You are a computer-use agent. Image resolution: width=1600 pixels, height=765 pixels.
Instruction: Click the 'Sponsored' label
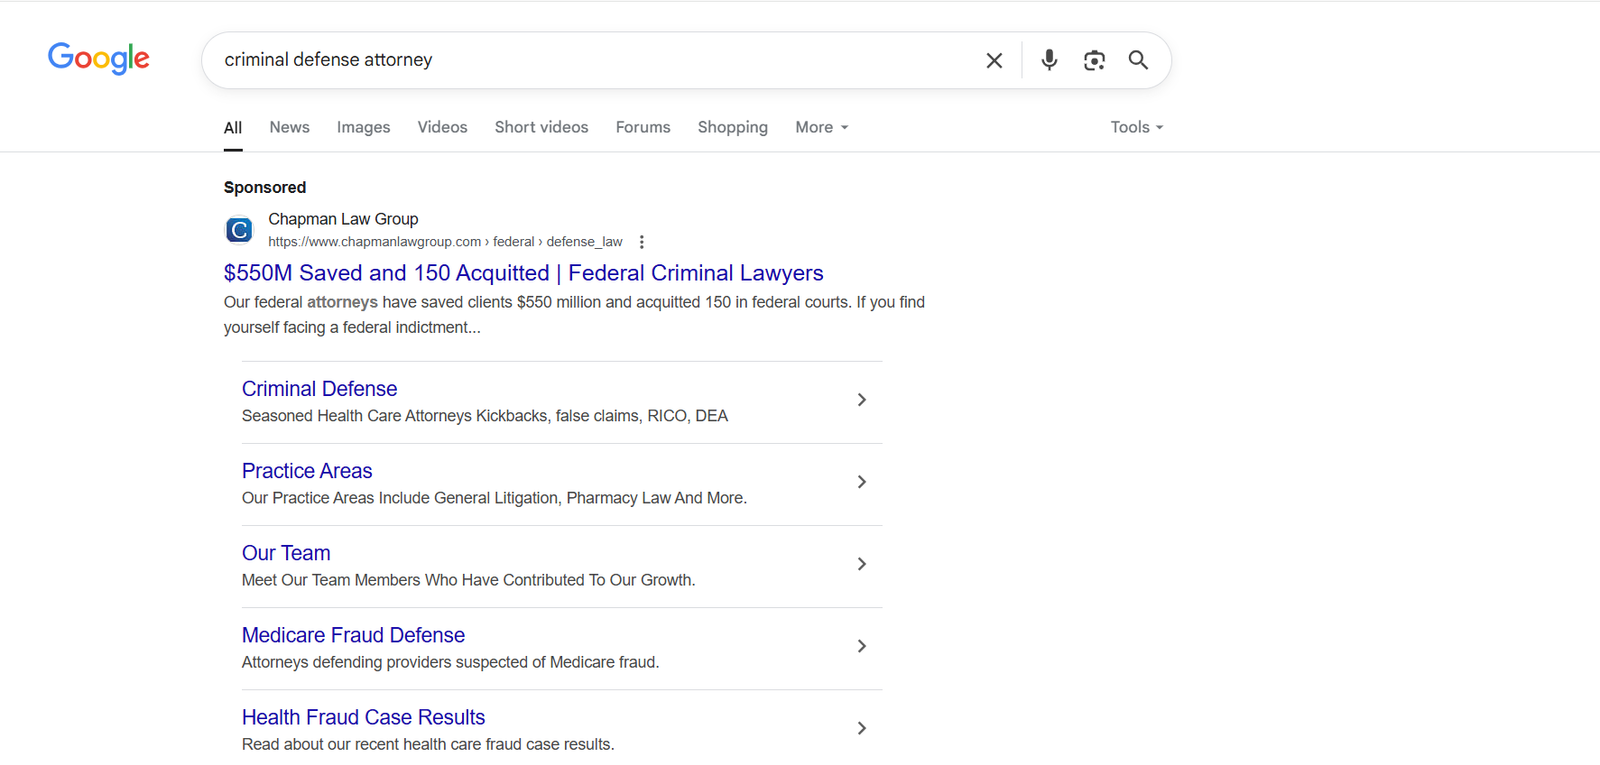tap(265, 187)
